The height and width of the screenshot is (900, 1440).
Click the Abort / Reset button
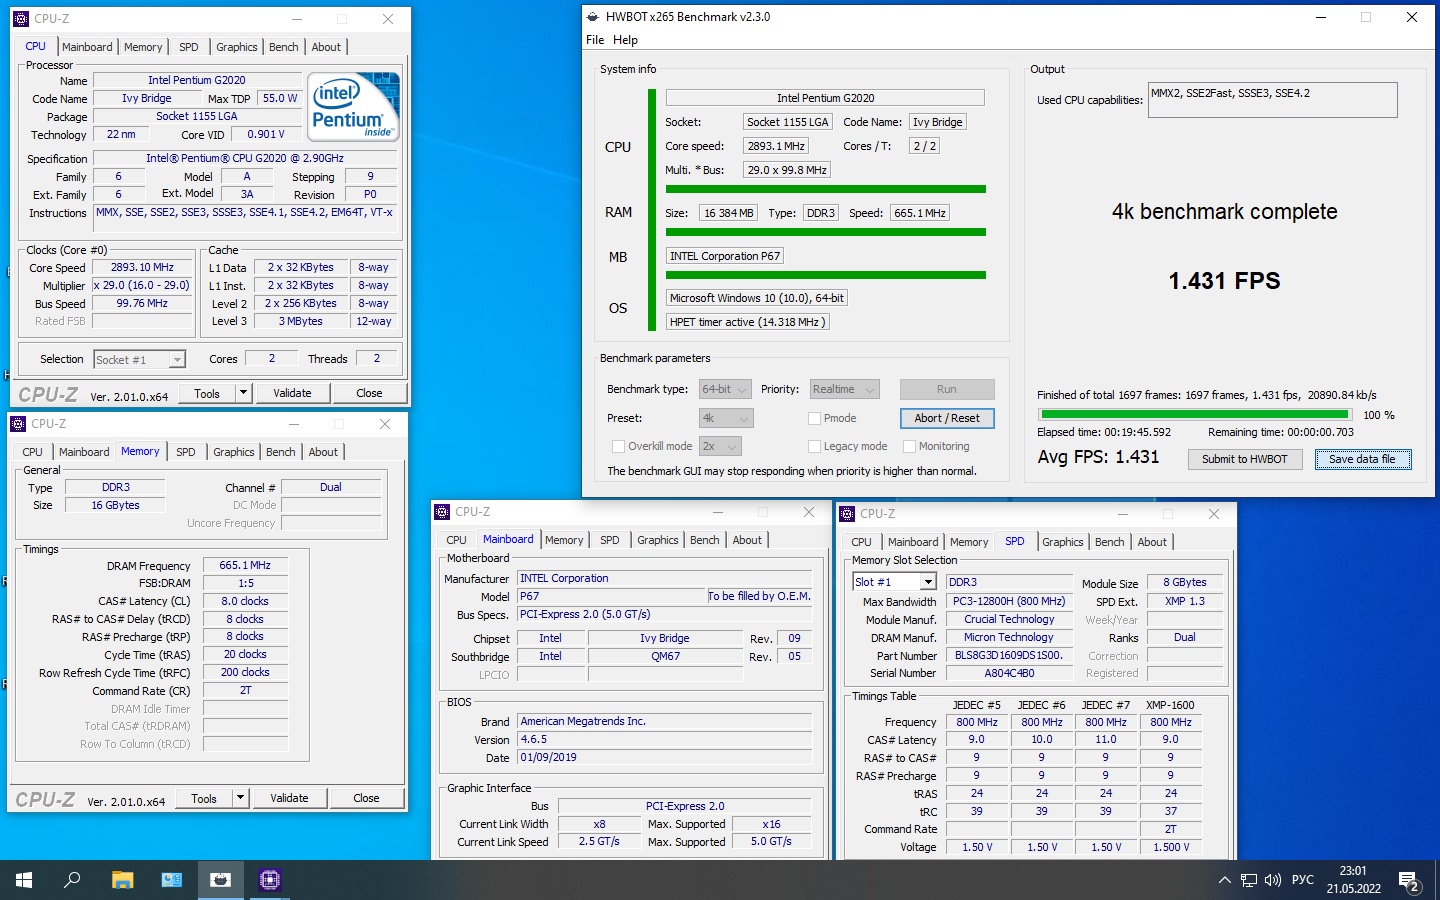coord(947,419)
